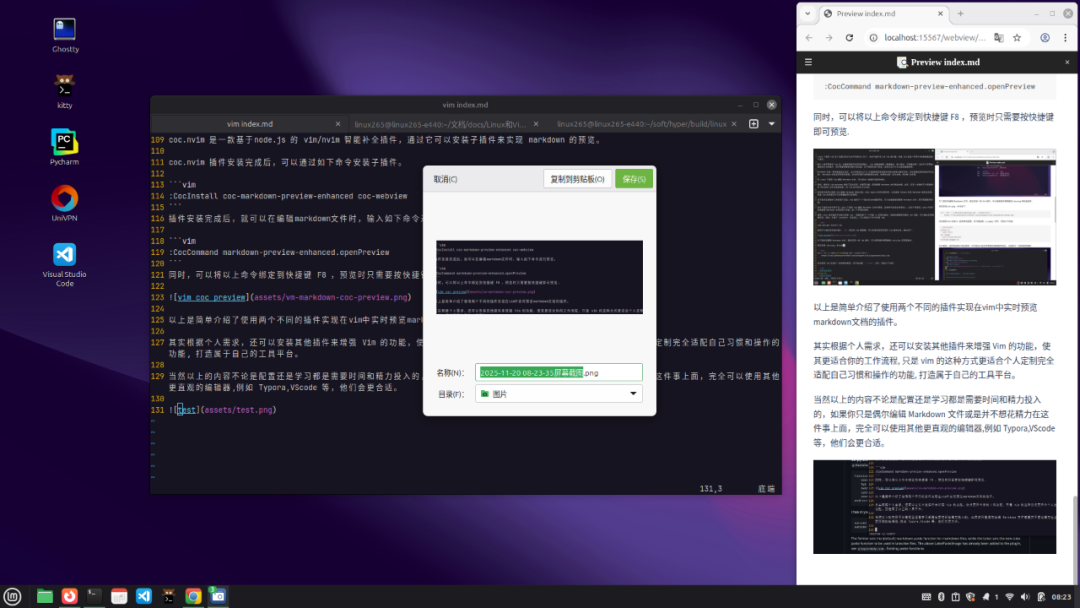The height and width of the screenshot is (608, 1080).
Task: Switch to Chrome in the taskbar
Action: coord(194,596)
